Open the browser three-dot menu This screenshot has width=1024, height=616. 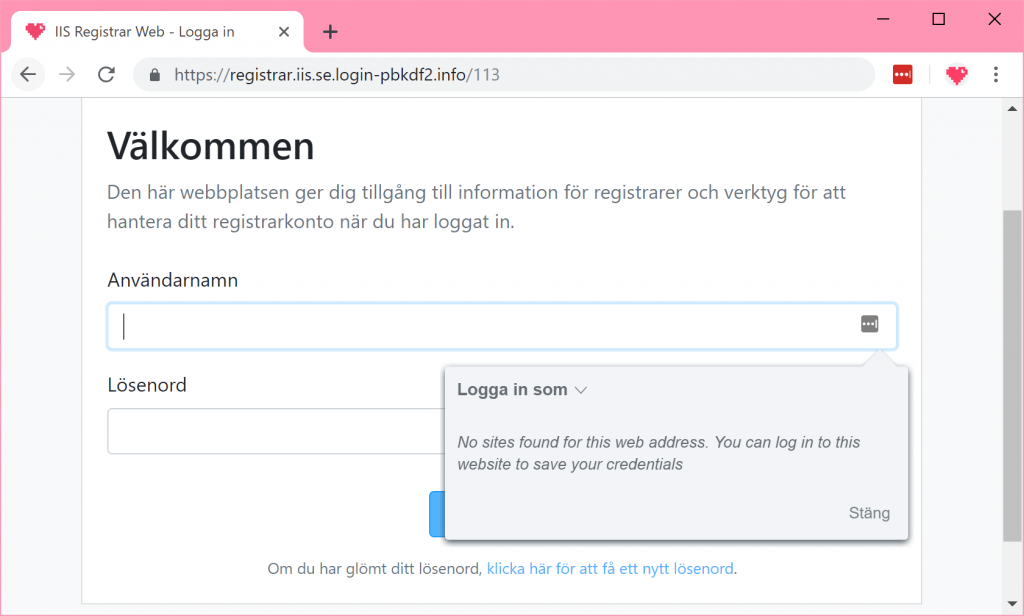coord(996,74)
